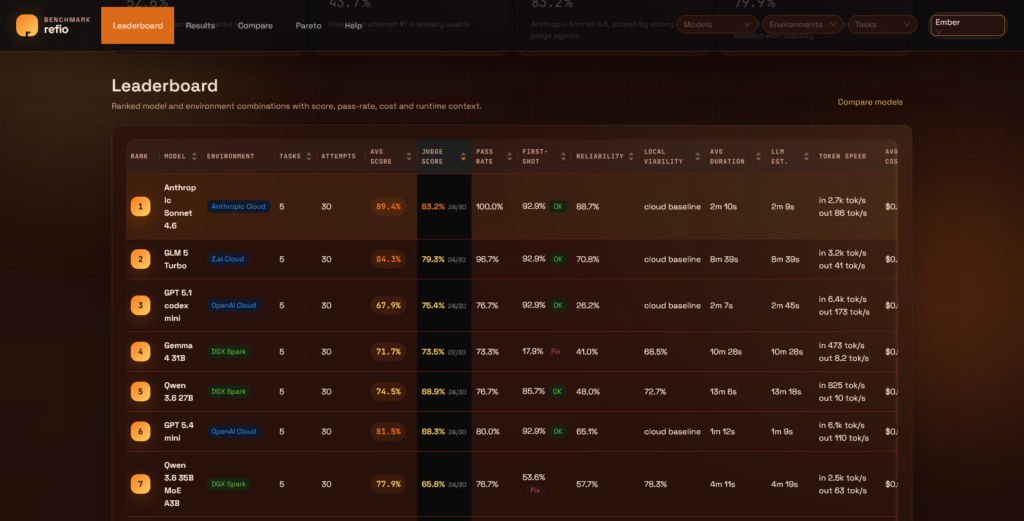Screen dimensions: 1024x521
Task: Select the GLM 5 Turbo model name
Action: pos(176,259)
